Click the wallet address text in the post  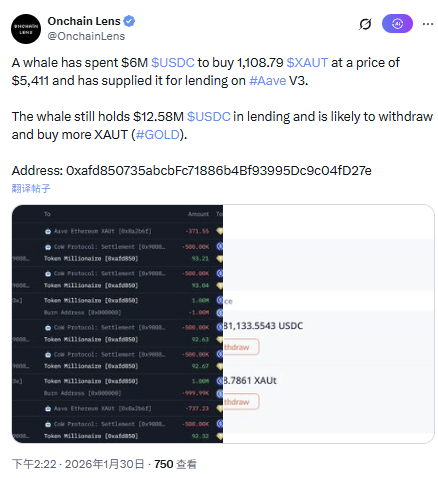pyautogui.click(x=219, y=171)
